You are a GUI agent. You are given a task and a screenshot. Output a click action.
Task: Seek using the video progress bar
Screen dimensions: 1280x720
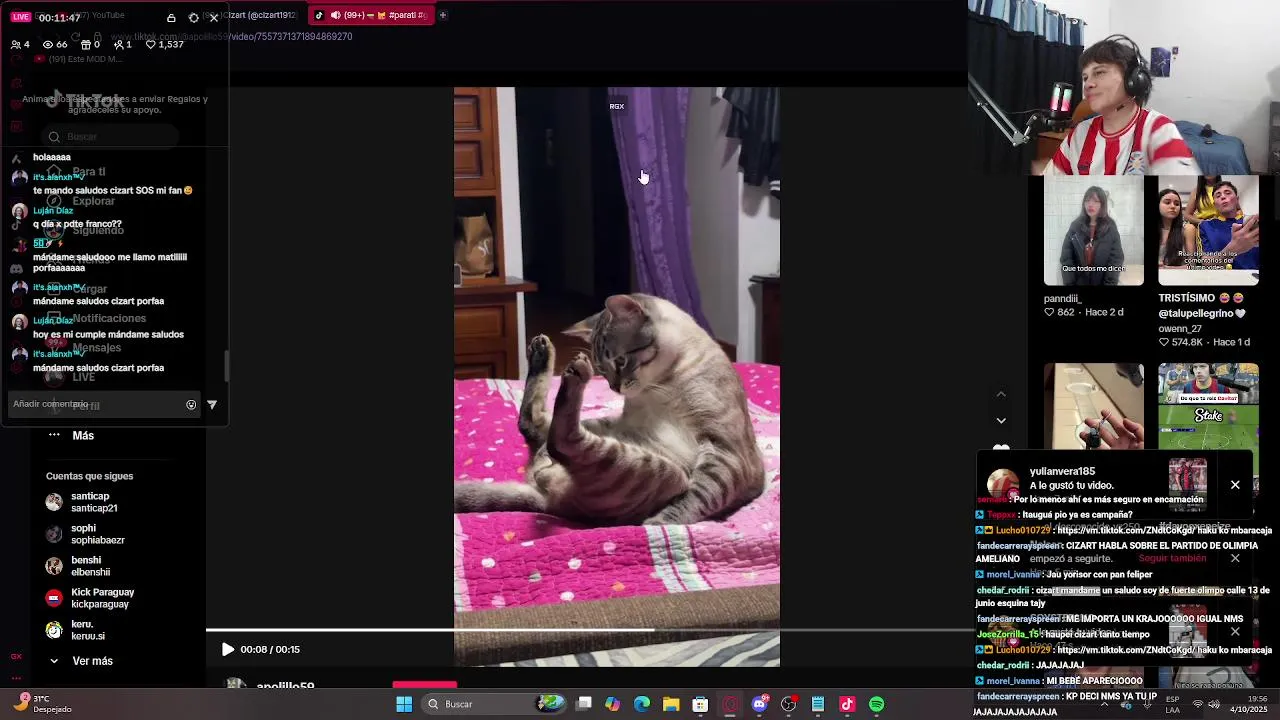[x=590, y=630]
